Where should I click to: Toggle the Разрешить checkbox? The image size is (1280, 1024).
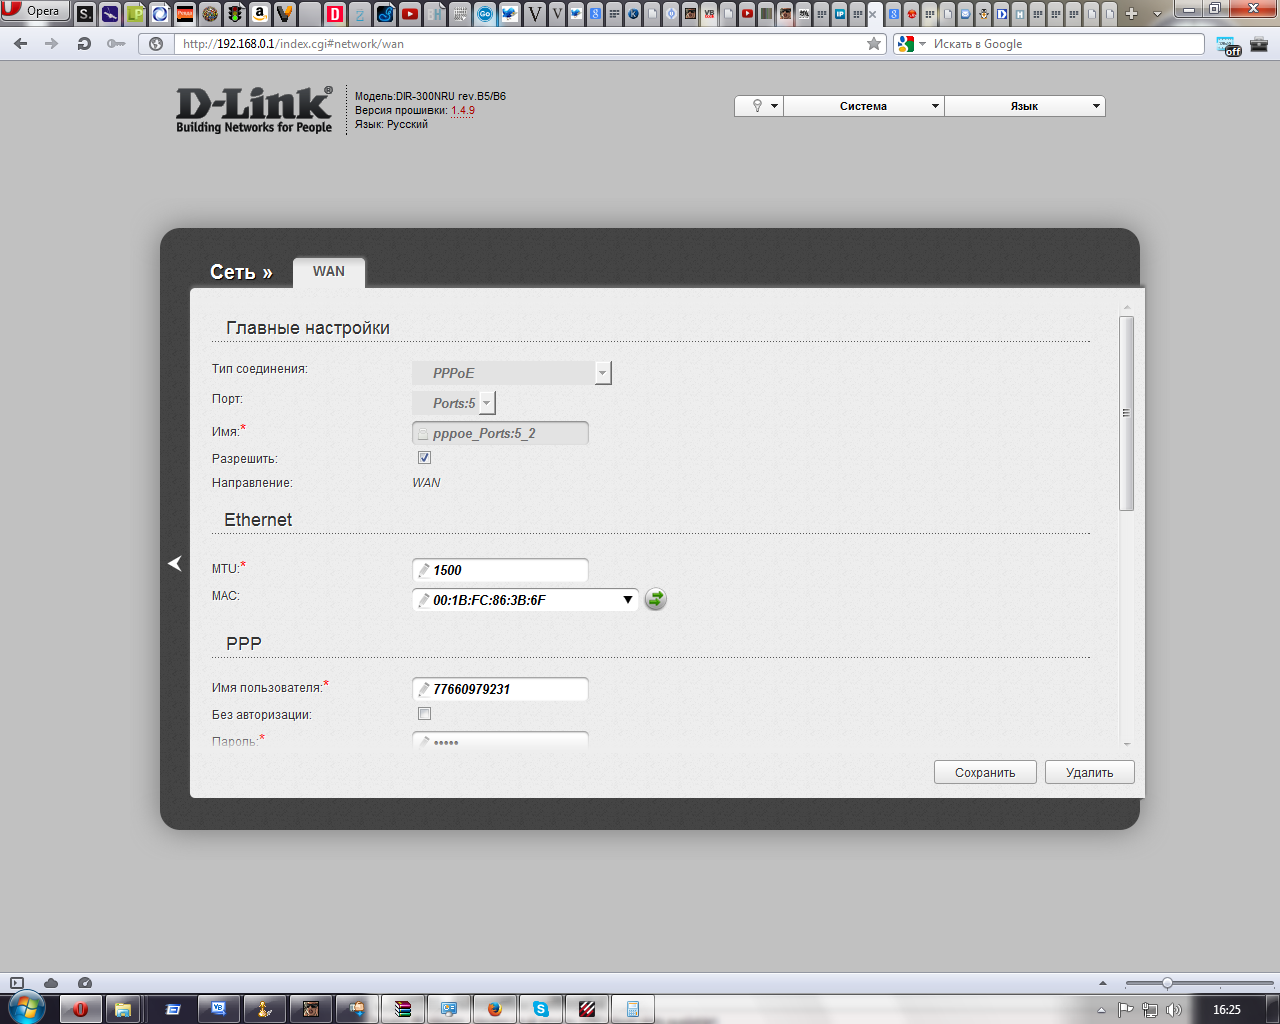pos(424,458)
